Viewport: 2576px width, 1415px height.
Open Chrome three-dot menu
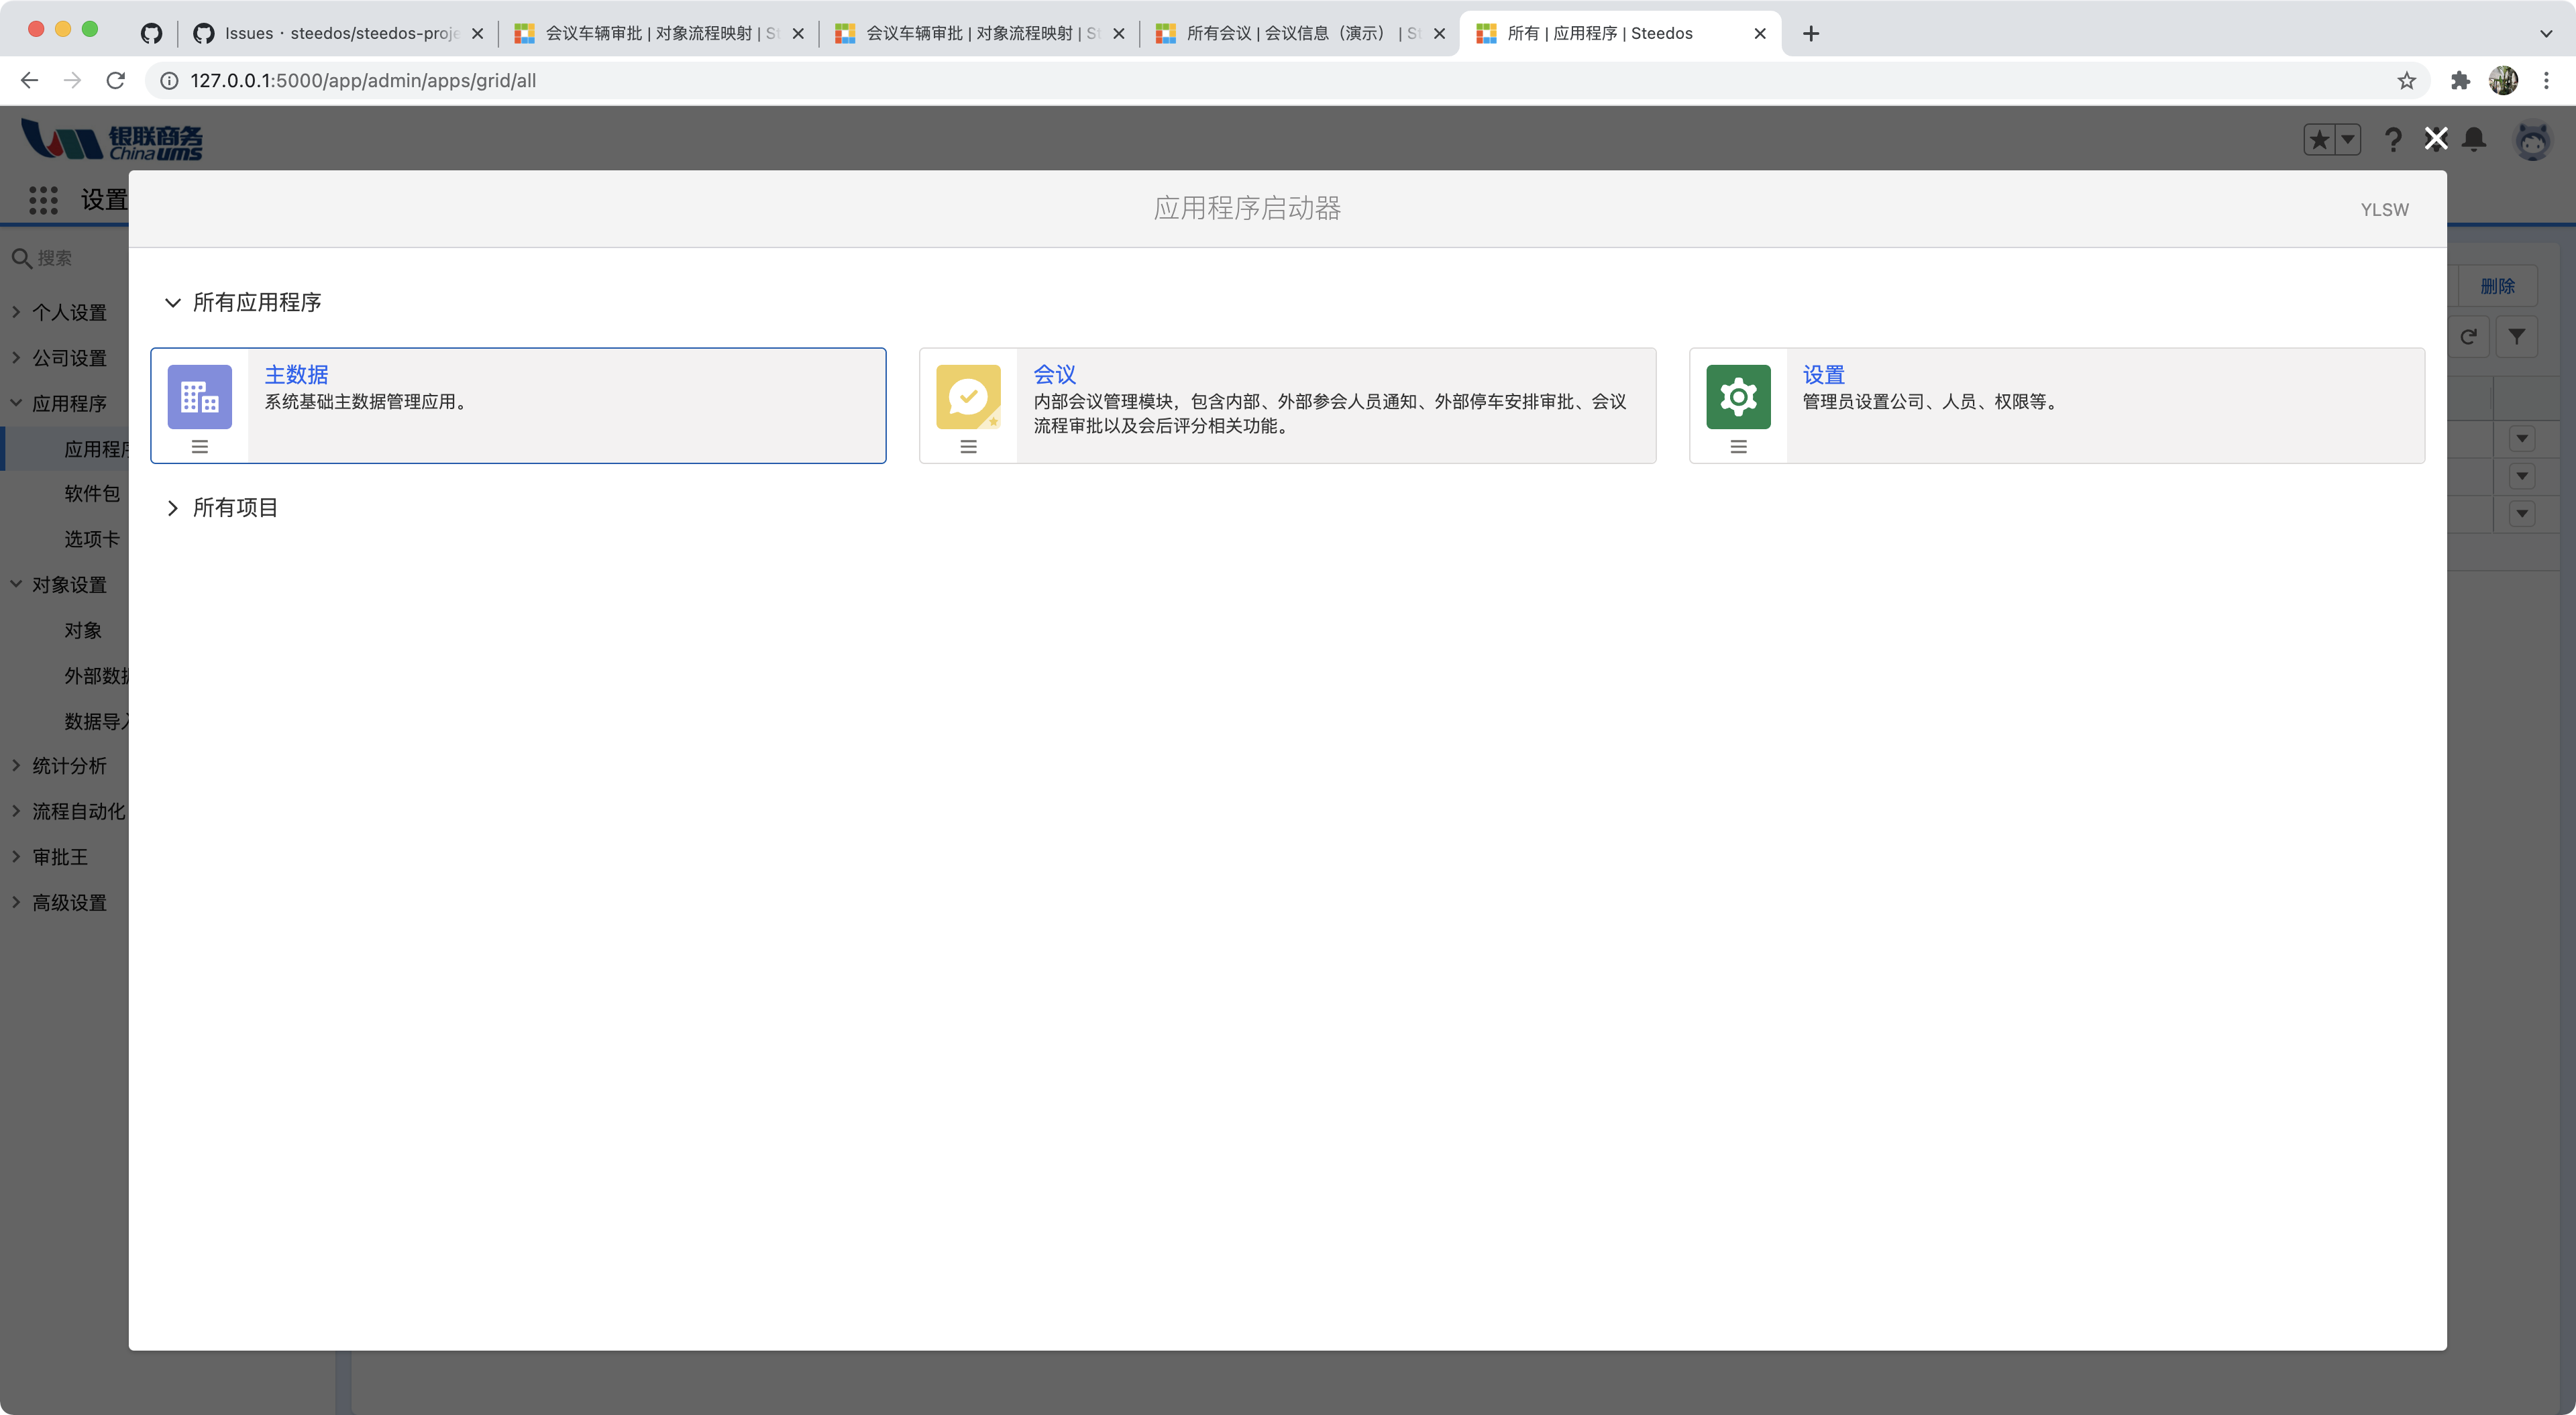click(x=2546, y=80)
